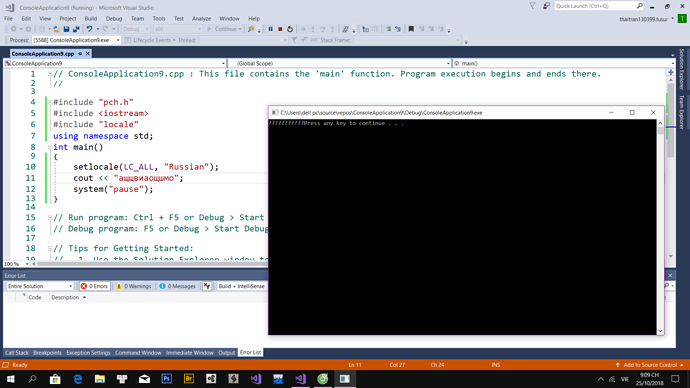Image resolution: width=690 pixels, height=388 pixels.
Task: Click the Step Into icon
Action: pos(313,29)
